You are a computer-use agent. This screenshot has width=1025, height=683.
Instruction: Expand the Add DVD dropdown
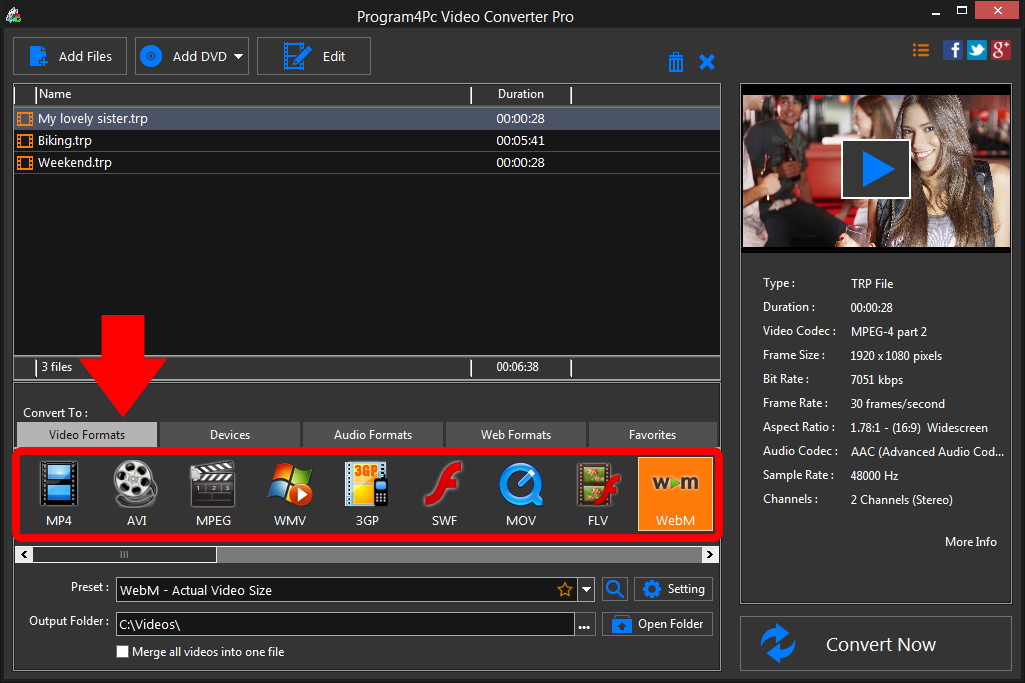(238, 56)
